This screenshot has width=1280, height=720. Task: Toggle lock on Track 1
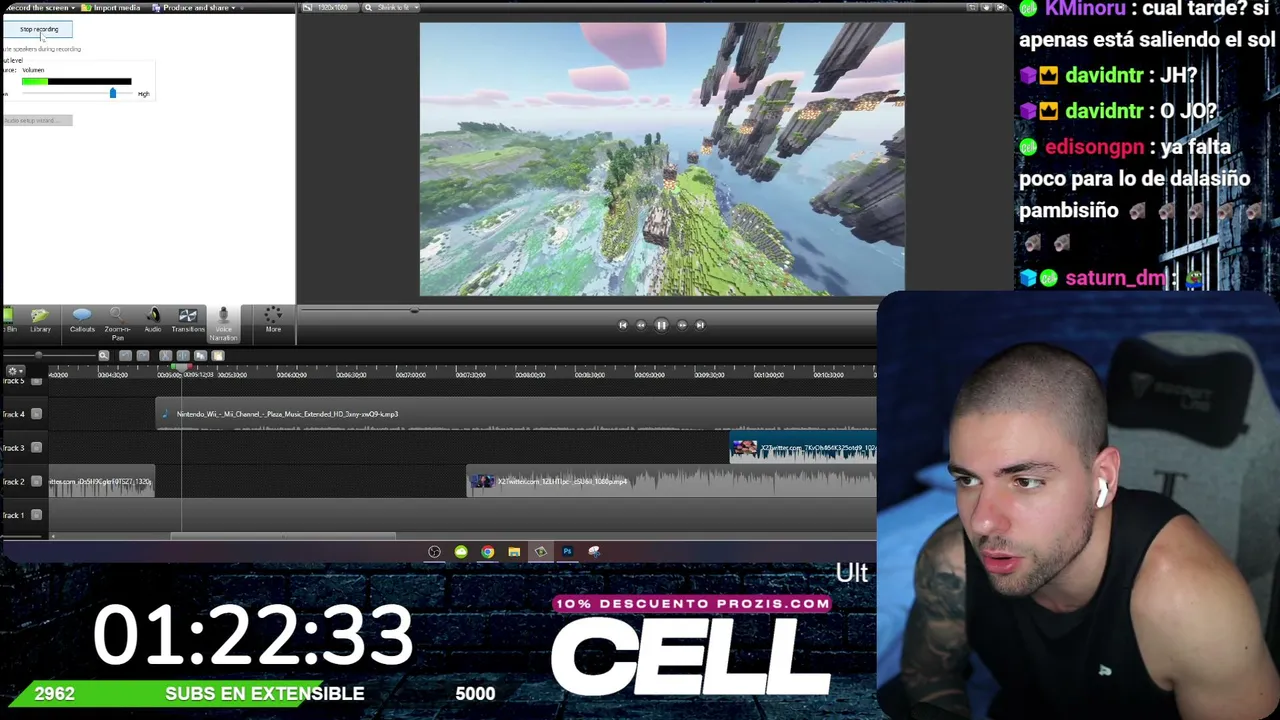click(x=37, y=515)
